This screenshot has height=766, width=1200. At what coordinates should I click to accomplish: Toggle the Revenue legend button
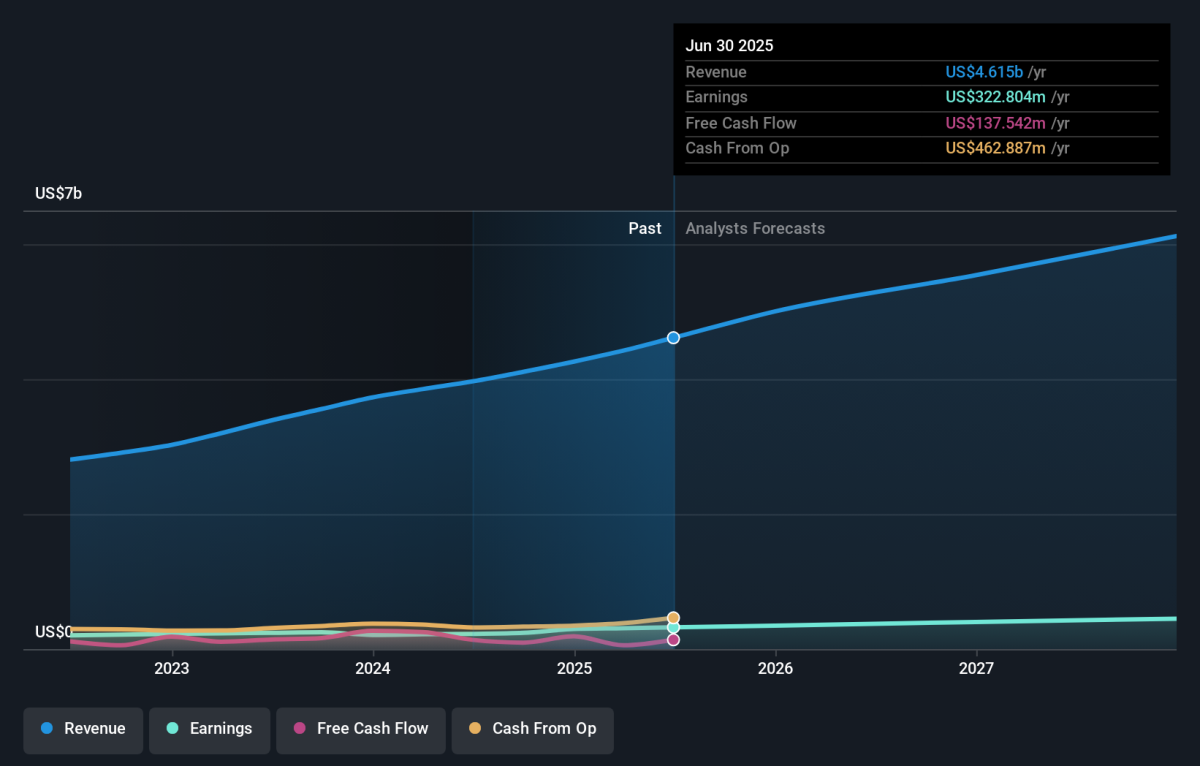[x=83, y=729]
